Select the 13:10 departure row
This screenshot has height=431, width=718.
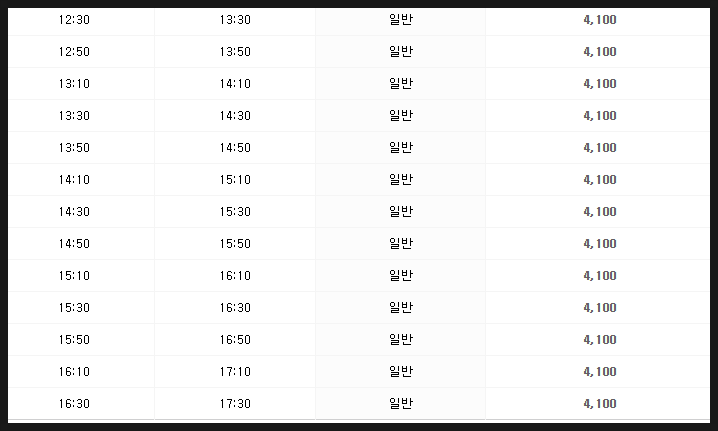[359, 84]
